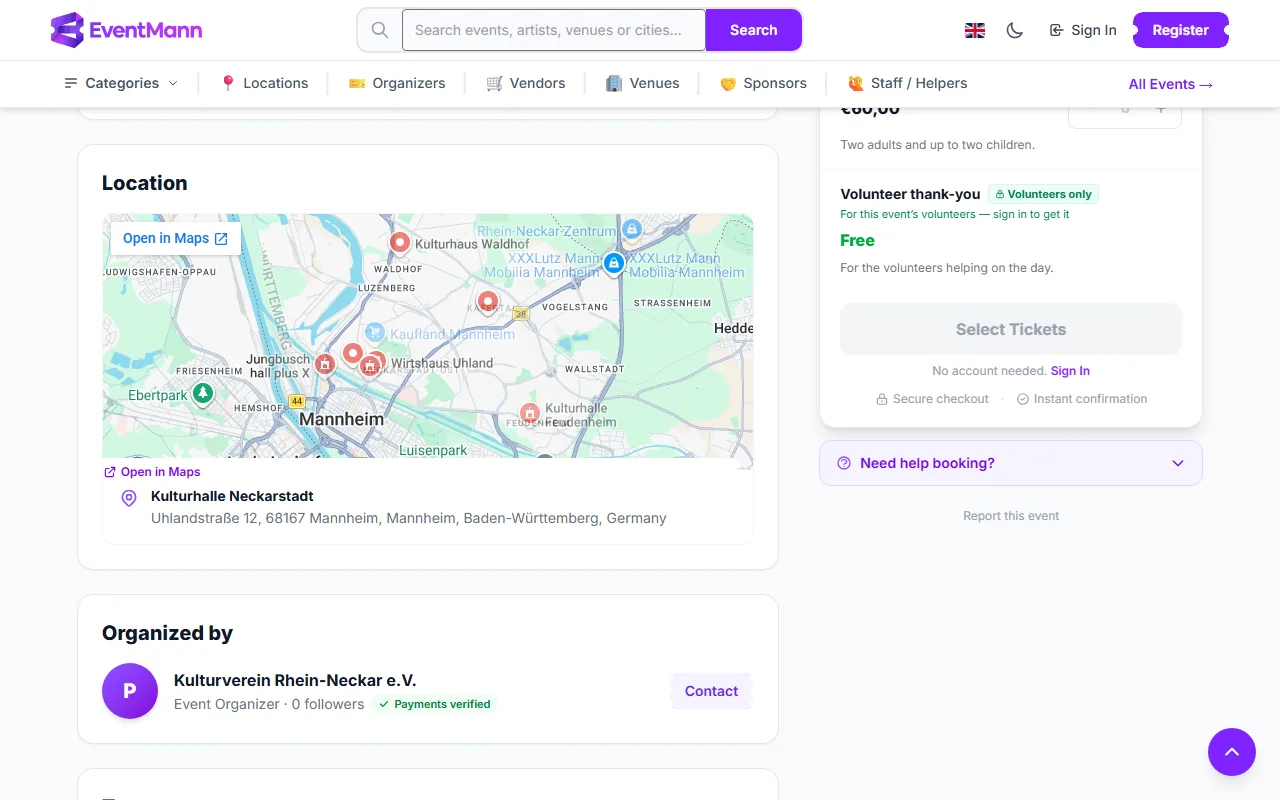
Task: Toggle dark mode with the moon icon
Action: [x=1015, y=30]
